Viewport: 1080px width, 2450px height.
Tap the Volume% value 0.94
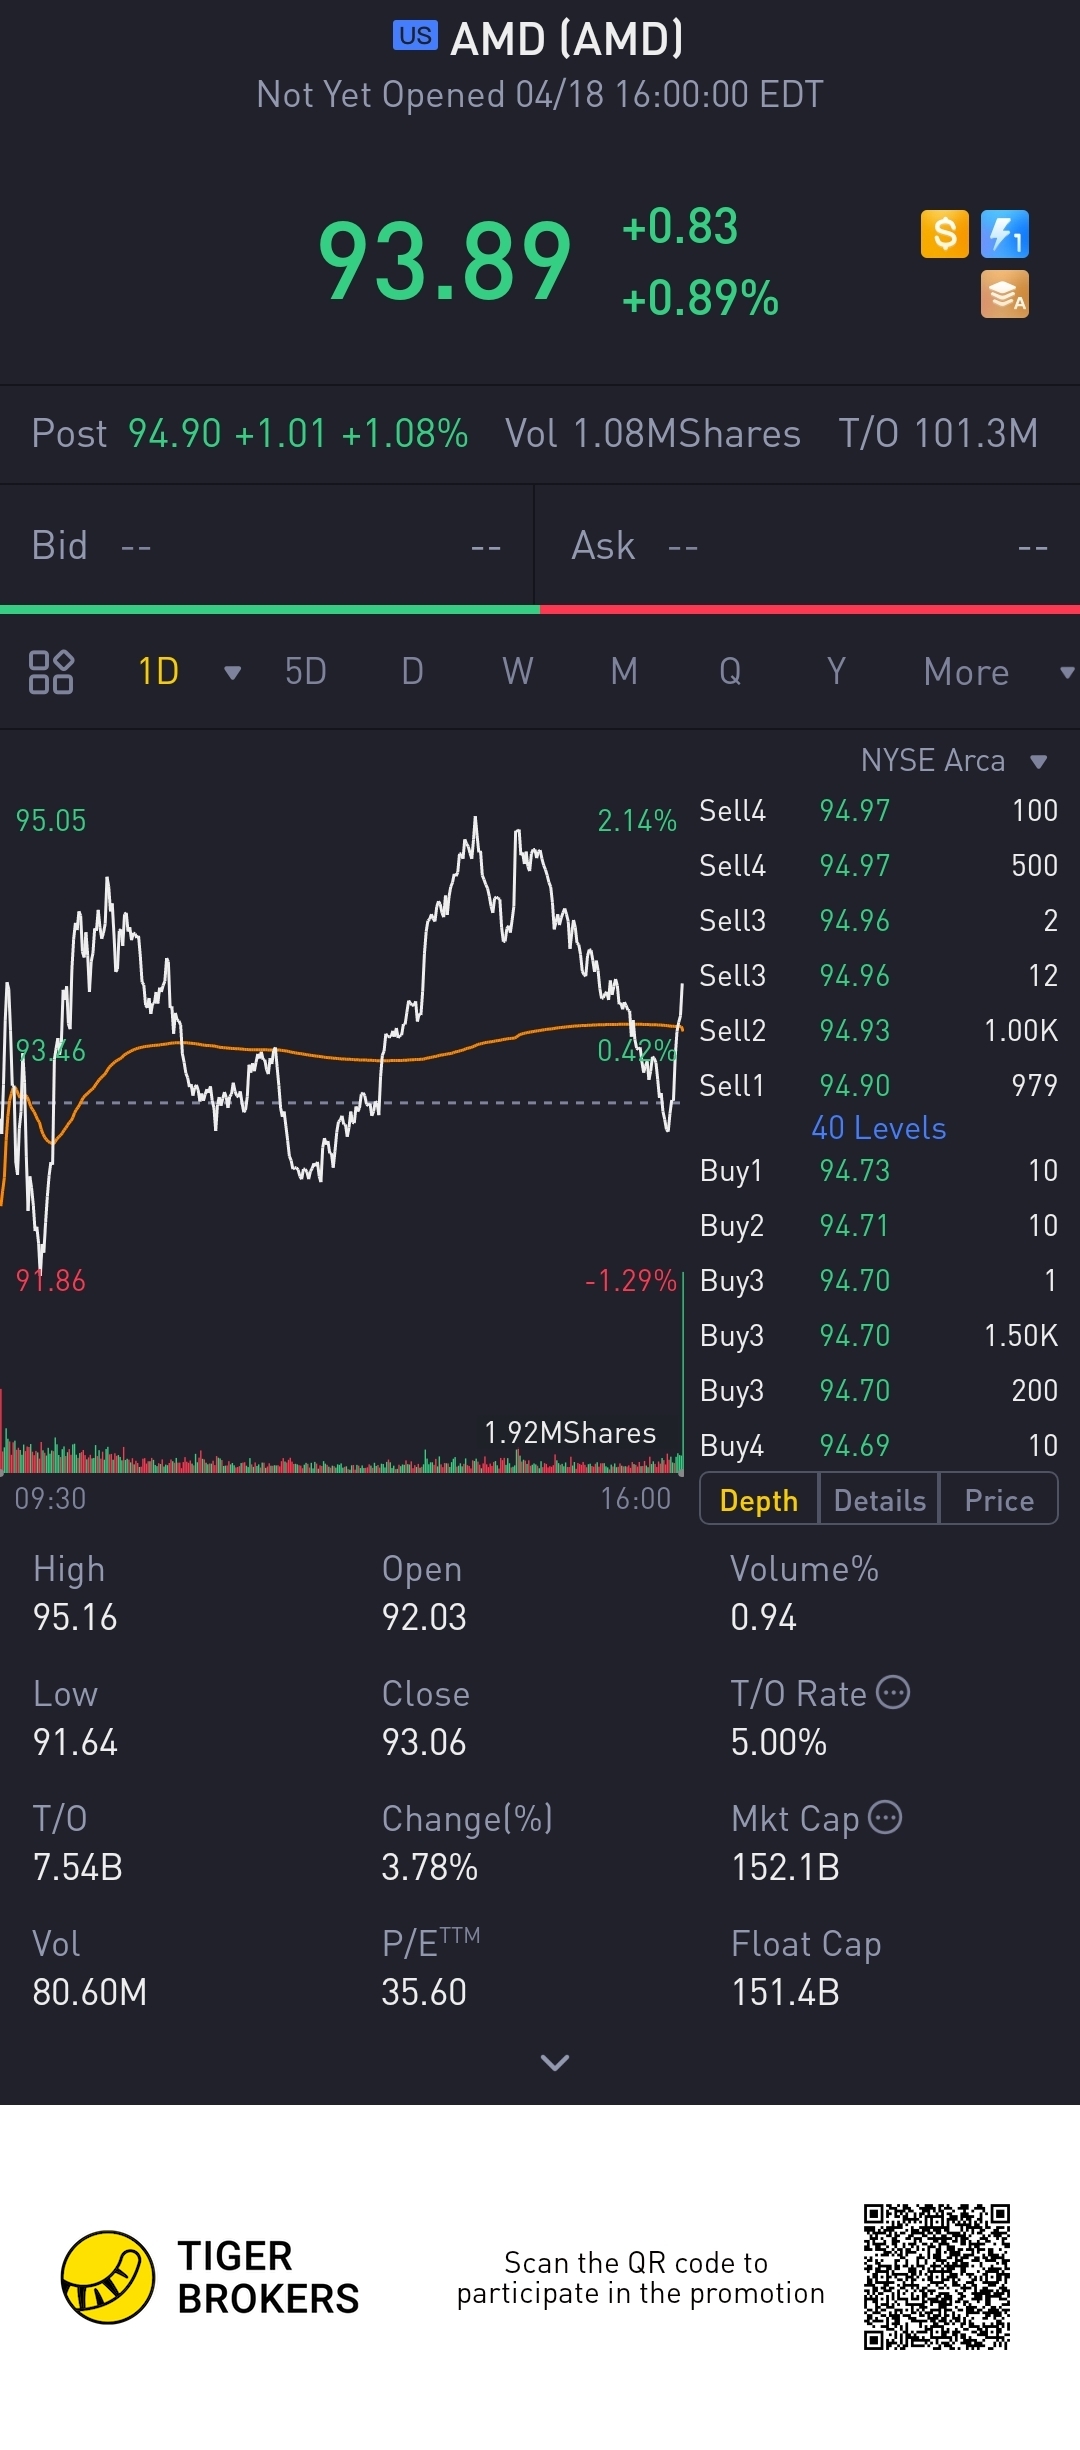coord(763,1617)
